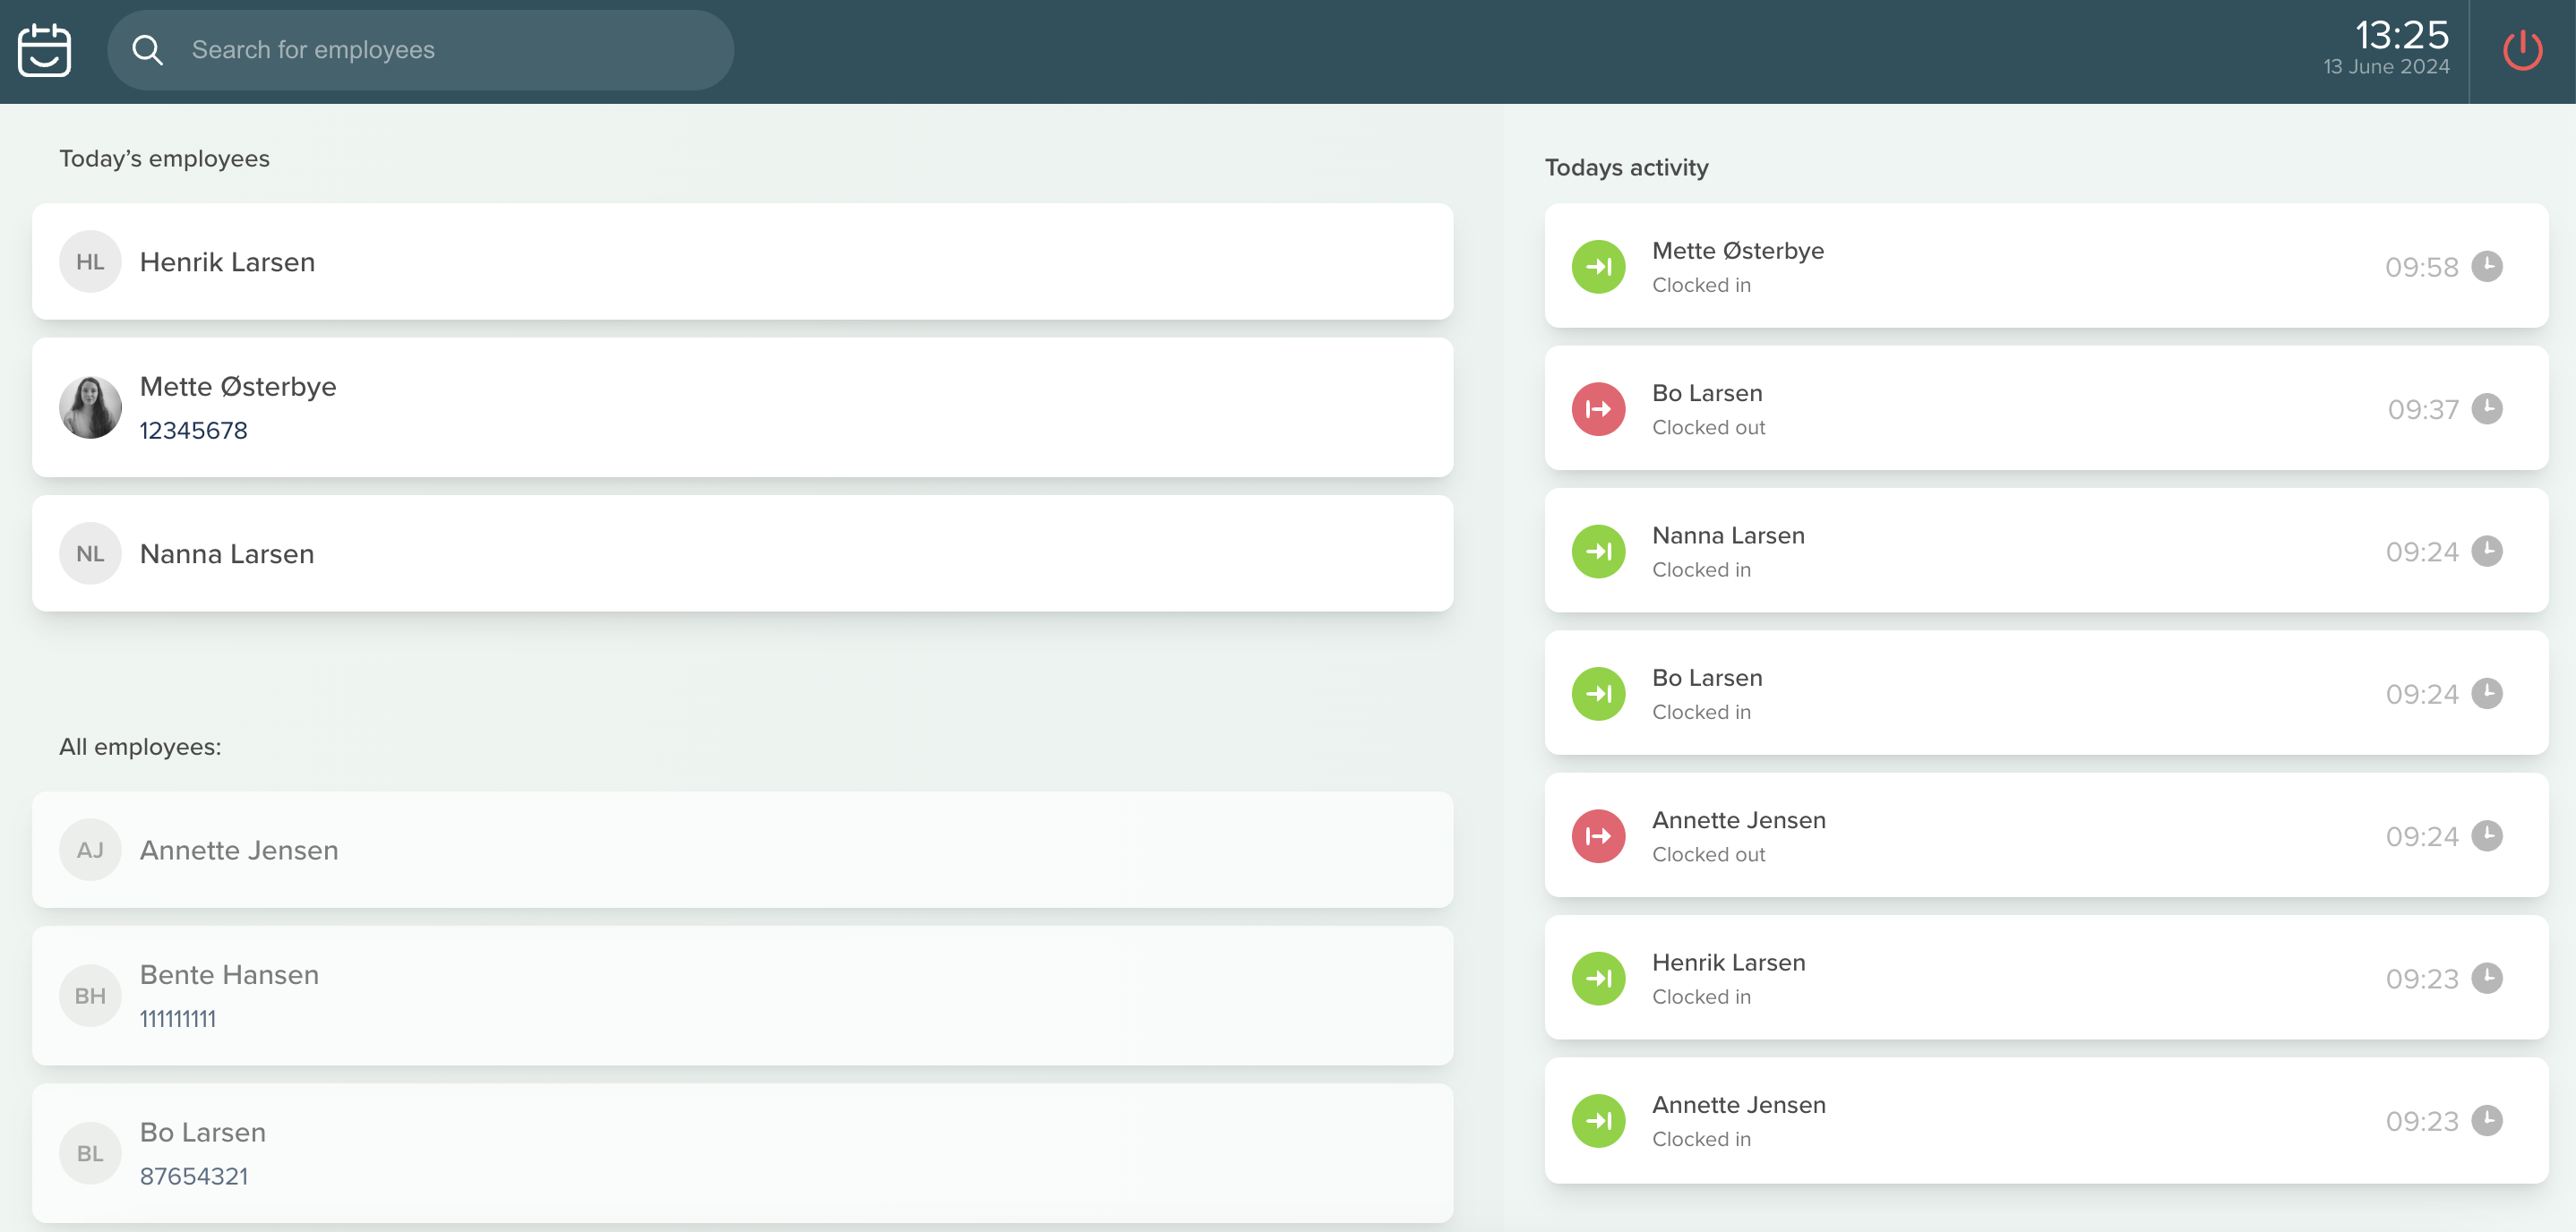The width and height of the screenshot is (2576, 1232).
Task: Select the magnifying glass search icon
Action: pos(148,49)
